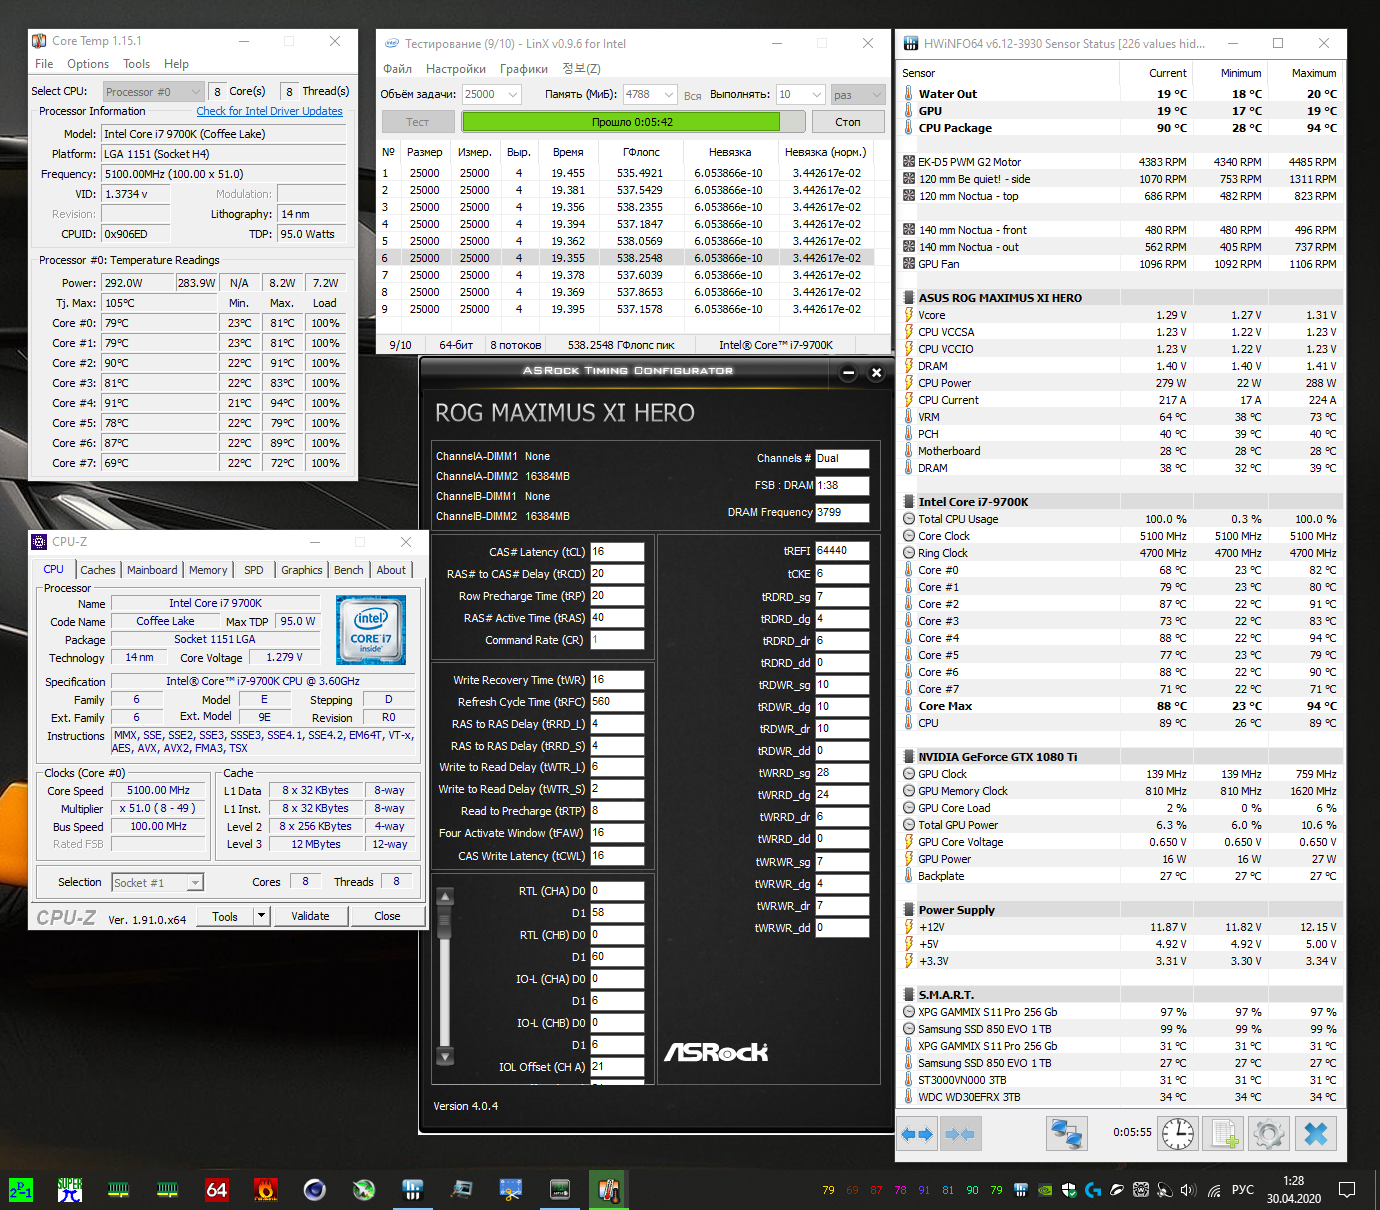This screenshot has height=1210, width=1380.
Task: Open the Windows notification center icon
Action: point(1347,1190)
